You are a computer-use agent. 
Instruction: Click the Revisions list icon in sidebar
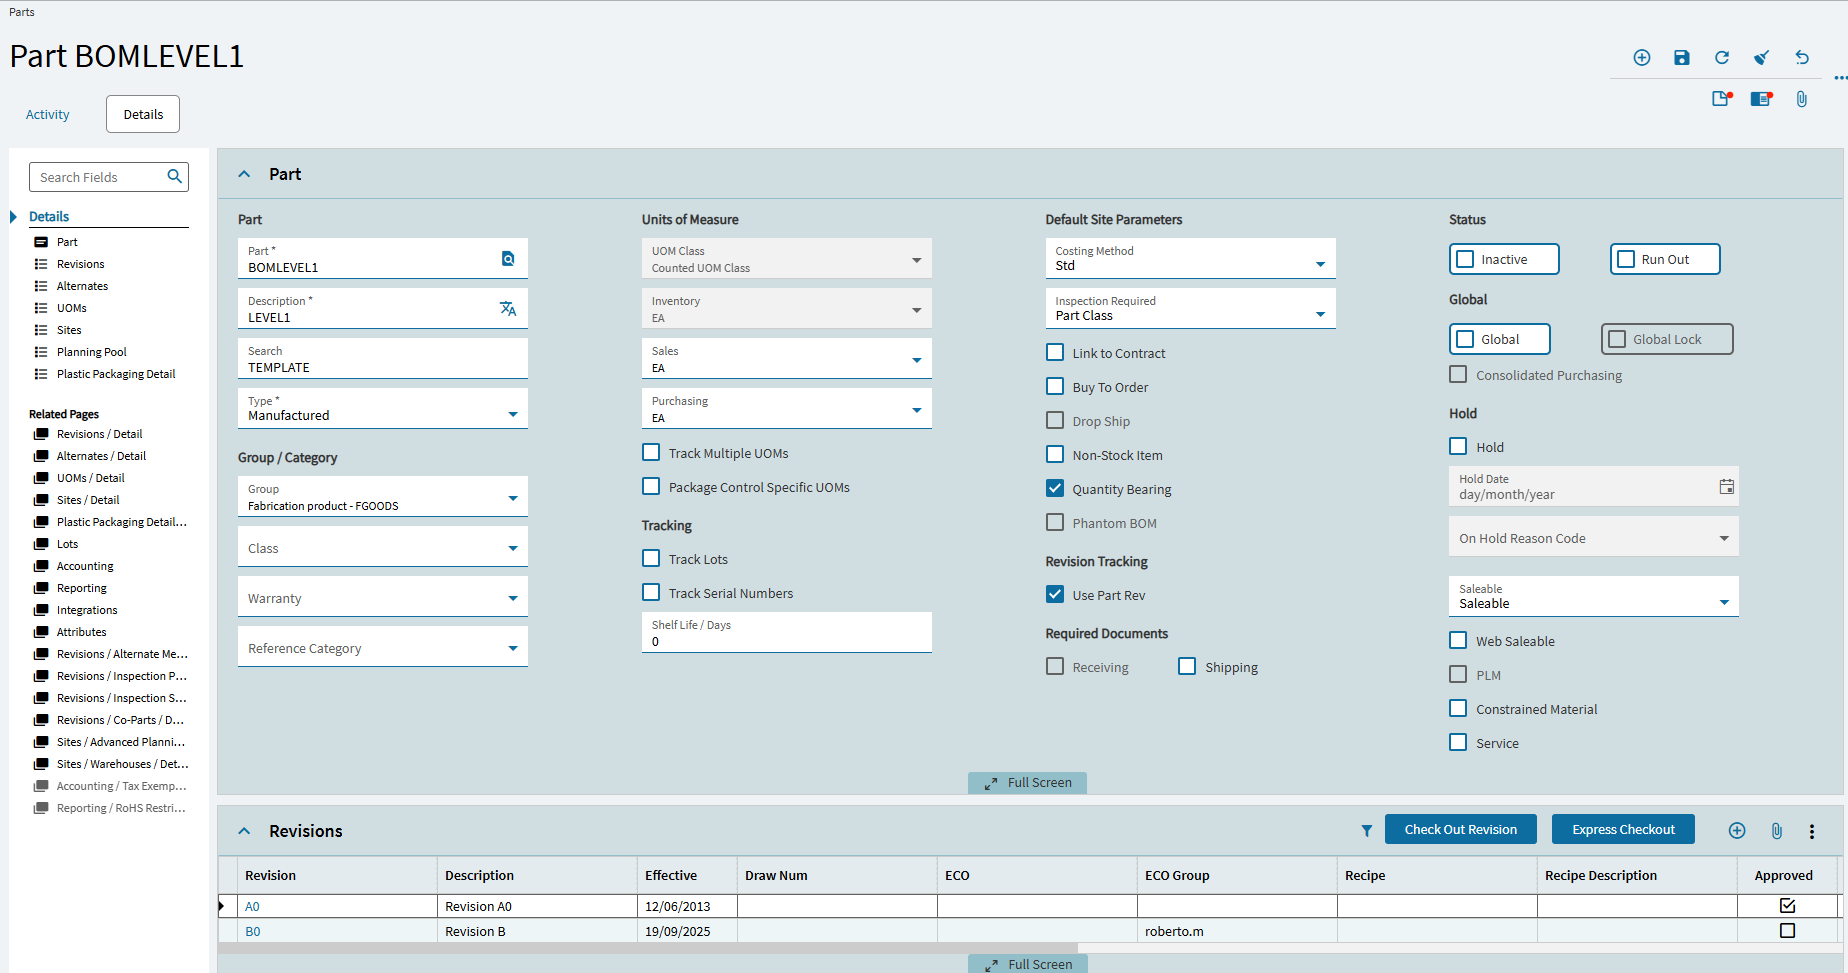coord(41,264)
